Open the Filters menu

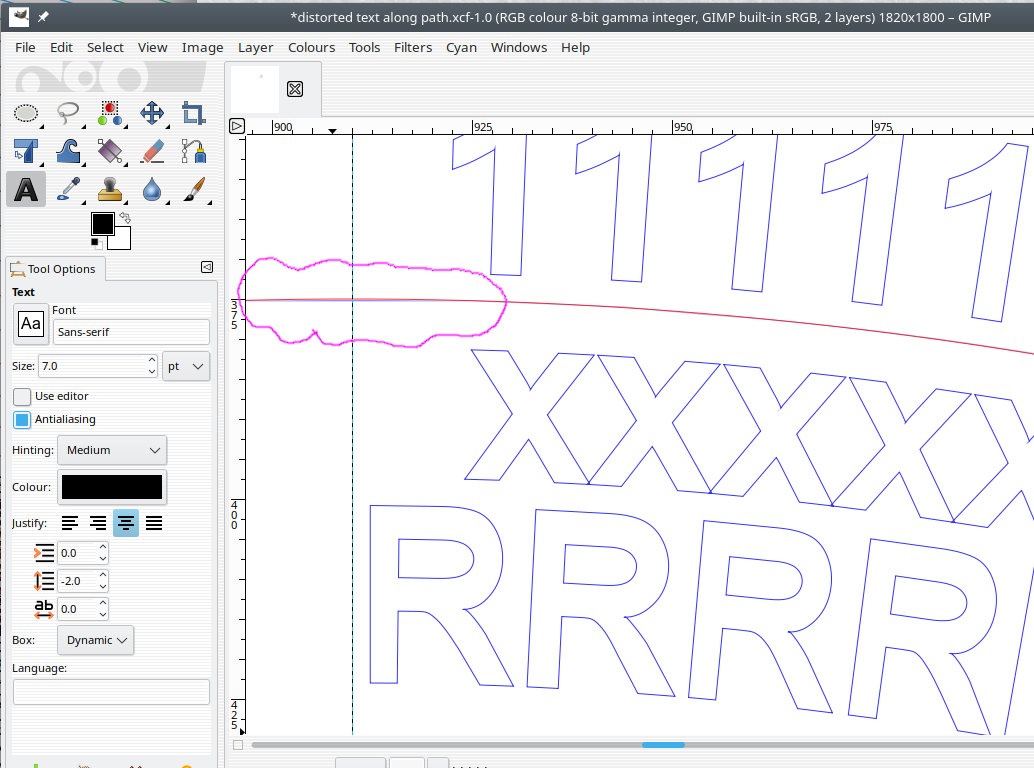(413, 47)
